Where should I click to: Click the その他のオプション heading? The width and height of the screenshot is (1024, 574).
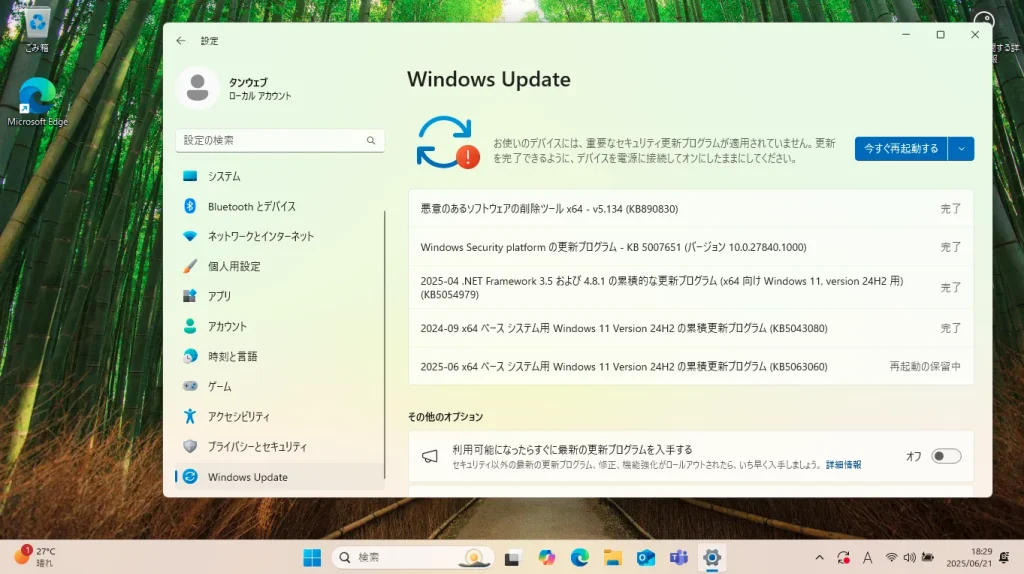[x=445, y=417]
